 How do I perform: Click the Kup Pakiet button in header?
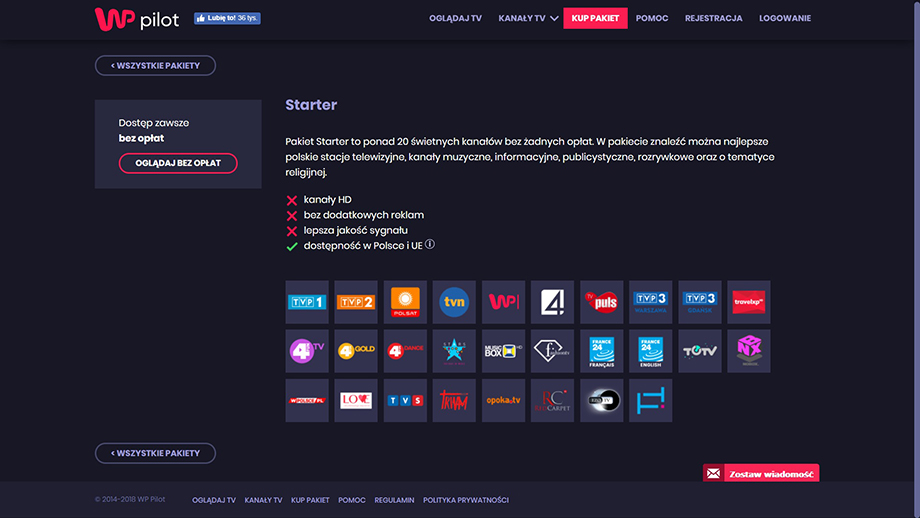595,18
